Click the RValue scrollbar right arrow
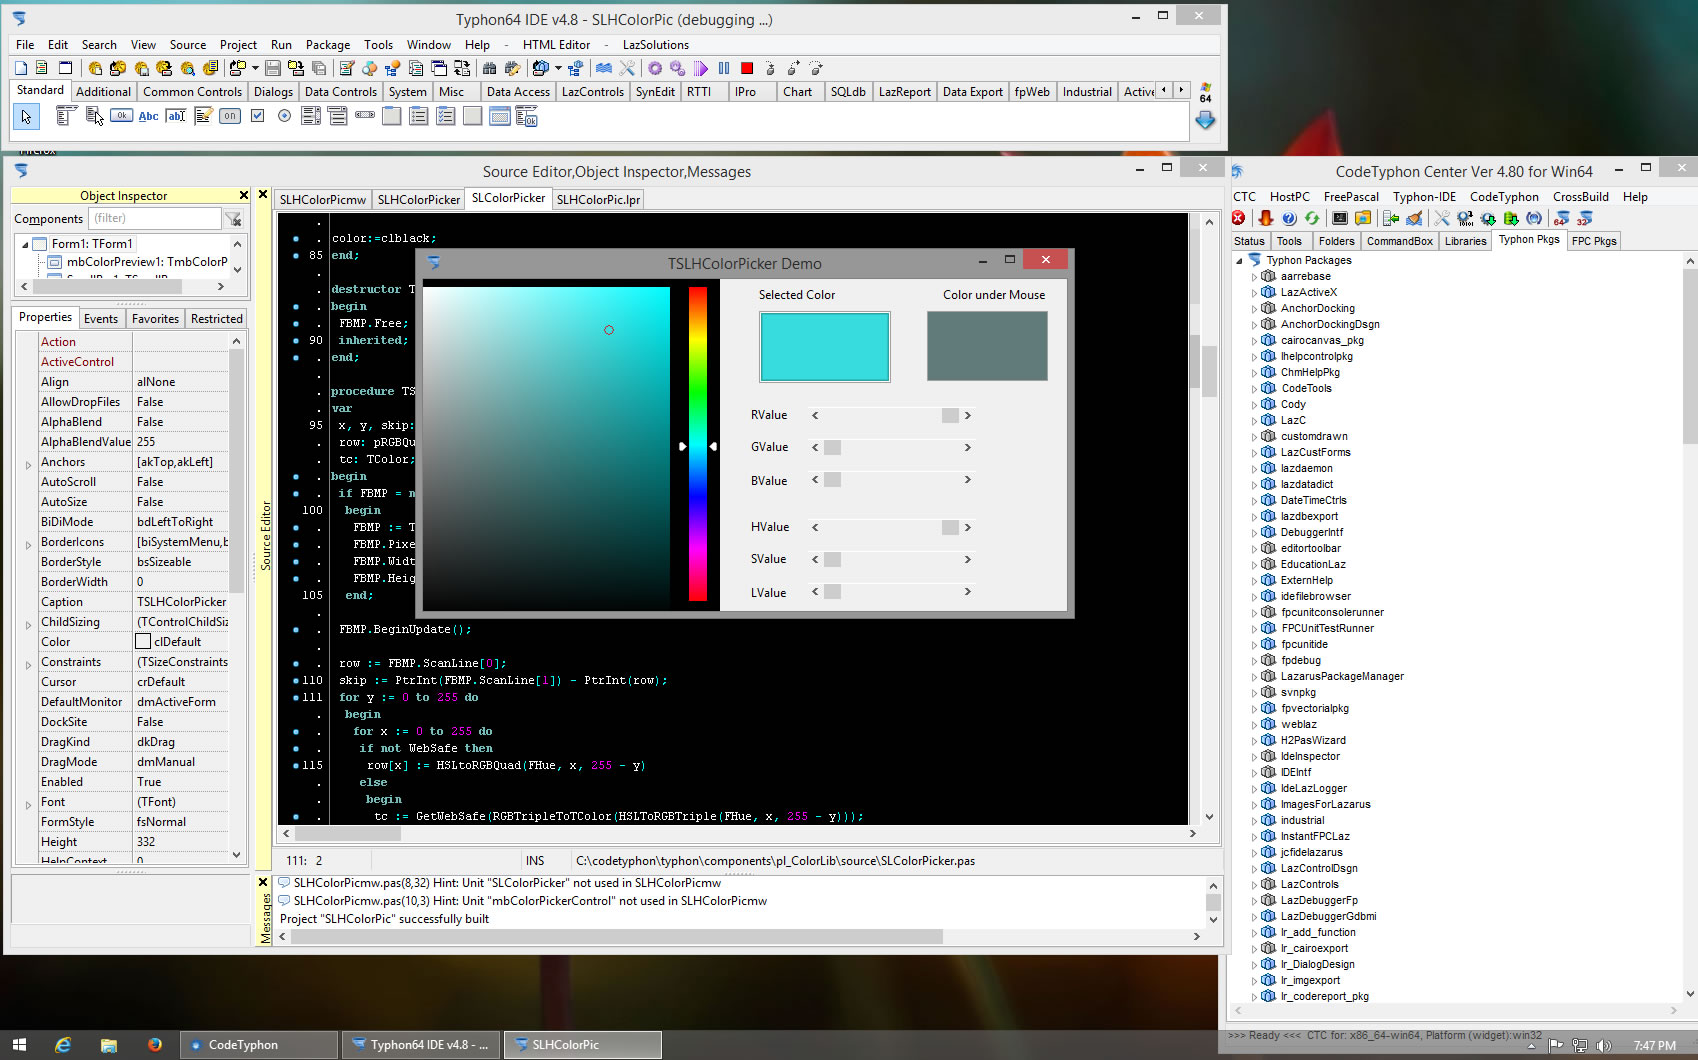Screen dimensions: 1698x1060 968,415
